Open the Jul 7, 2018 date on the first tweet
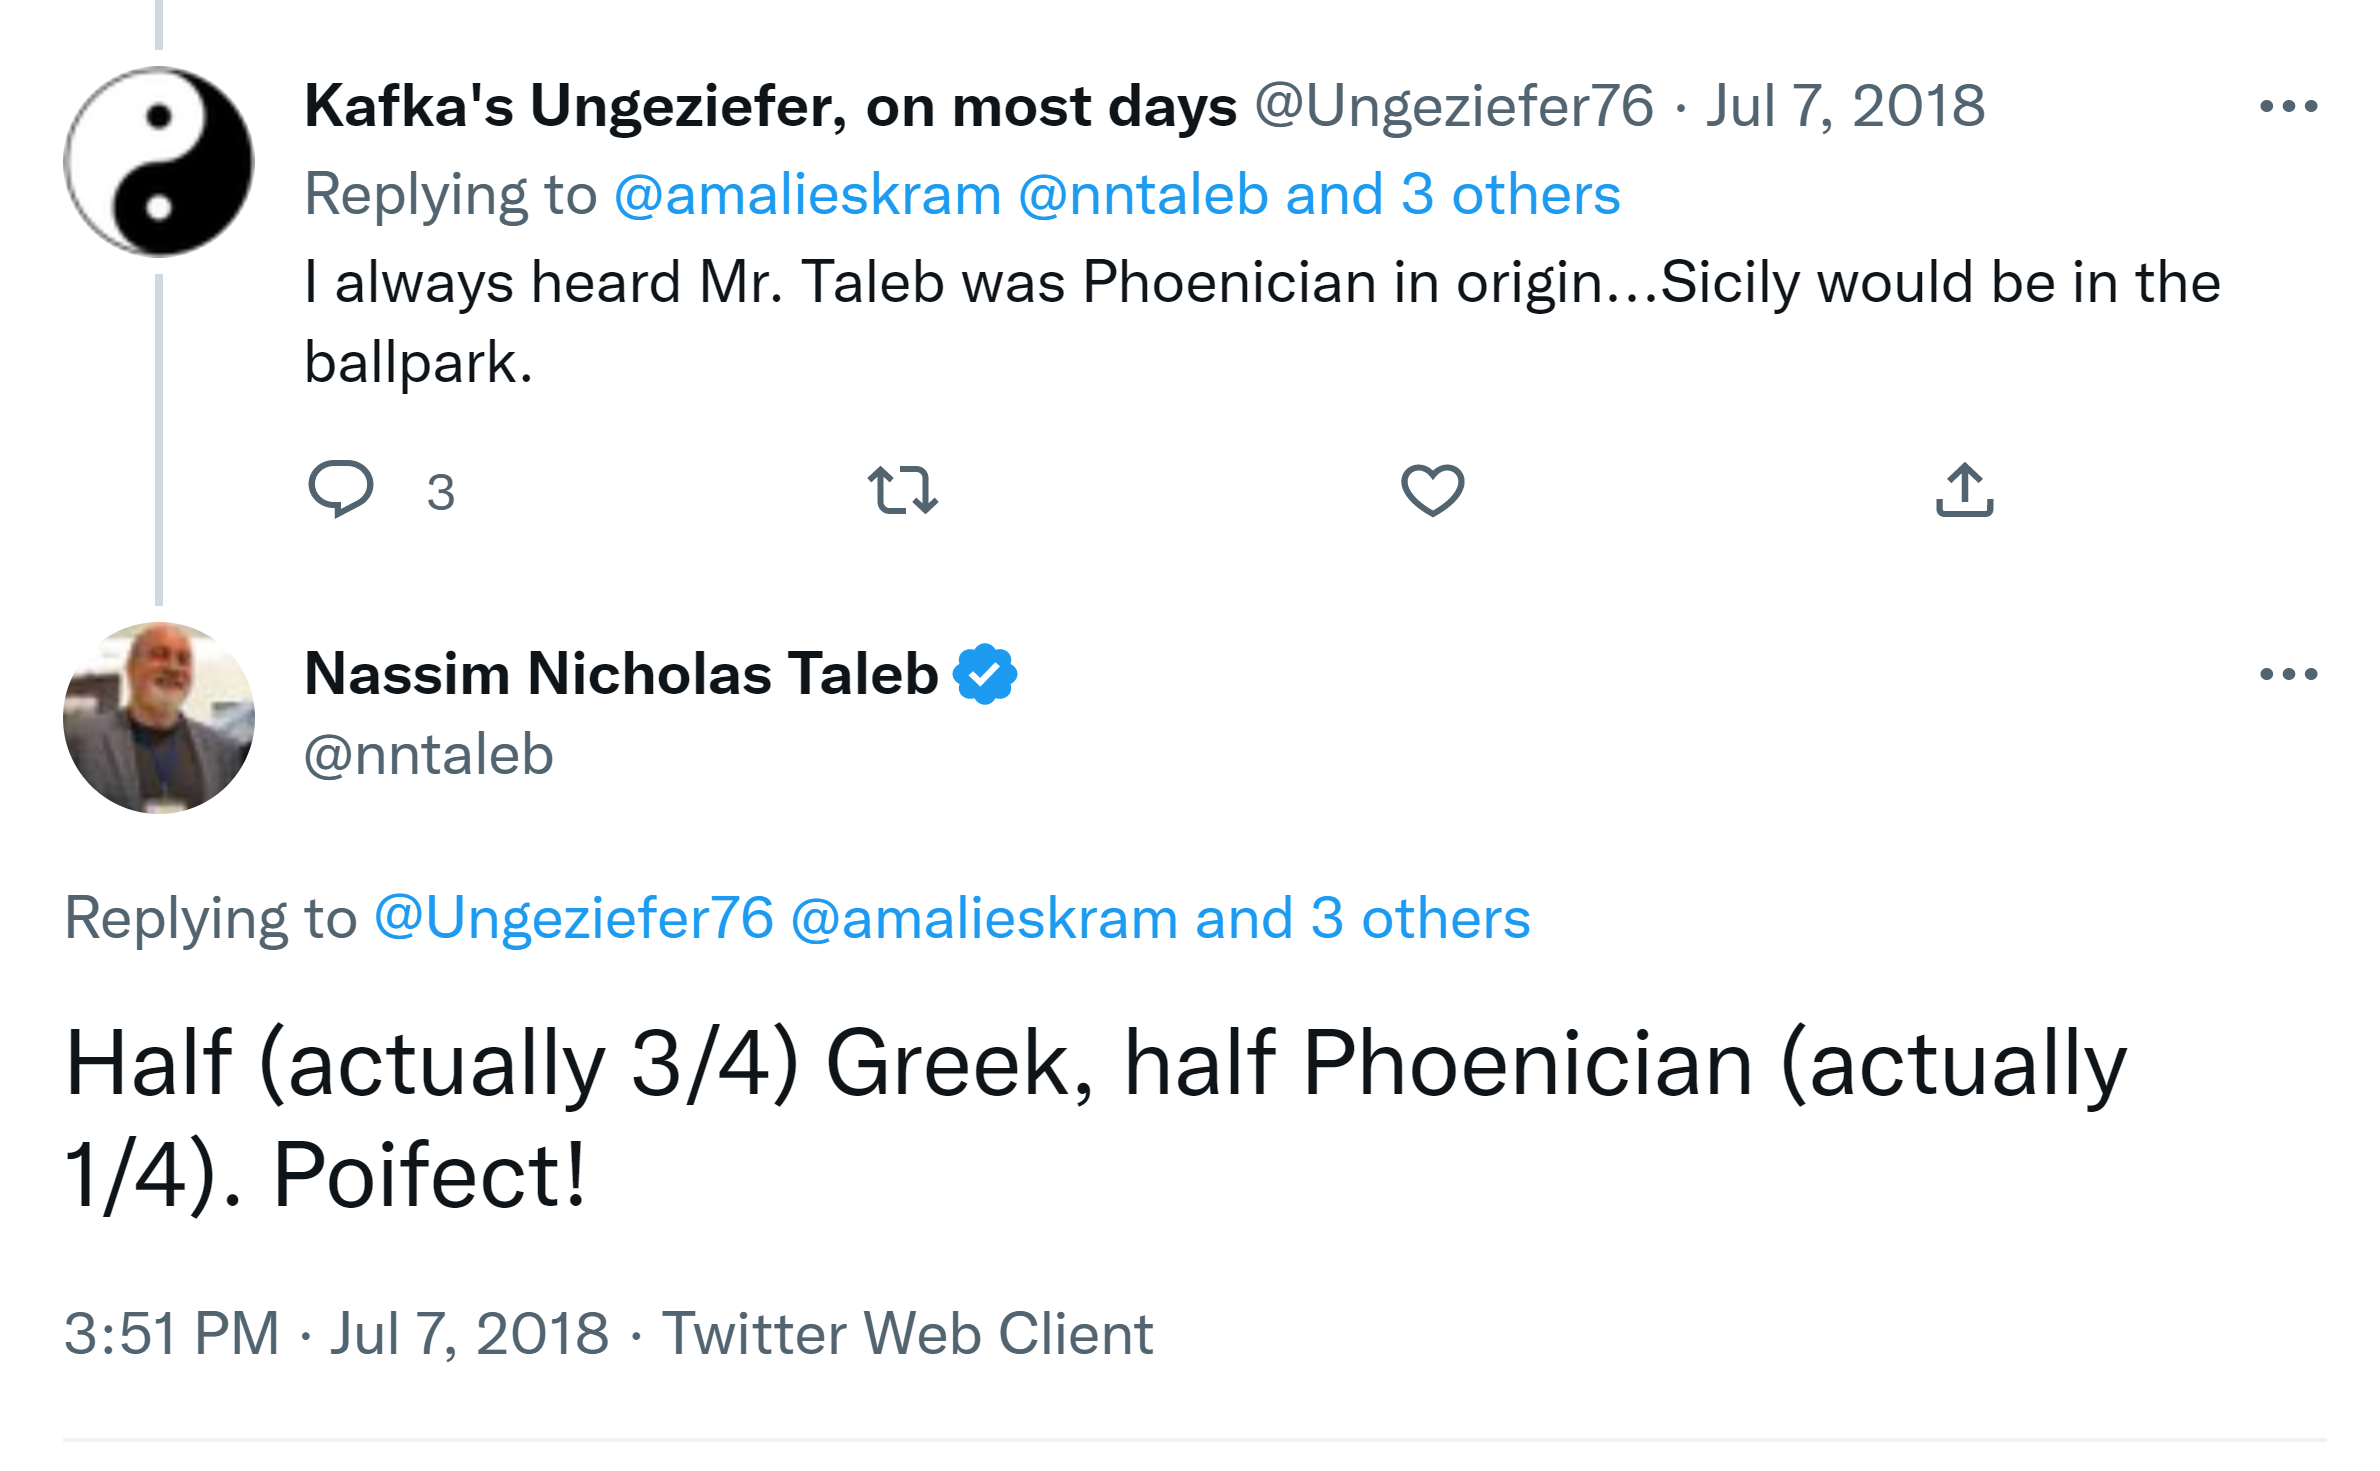Screen dimensions: 2380x1471 pos(1845,106)
